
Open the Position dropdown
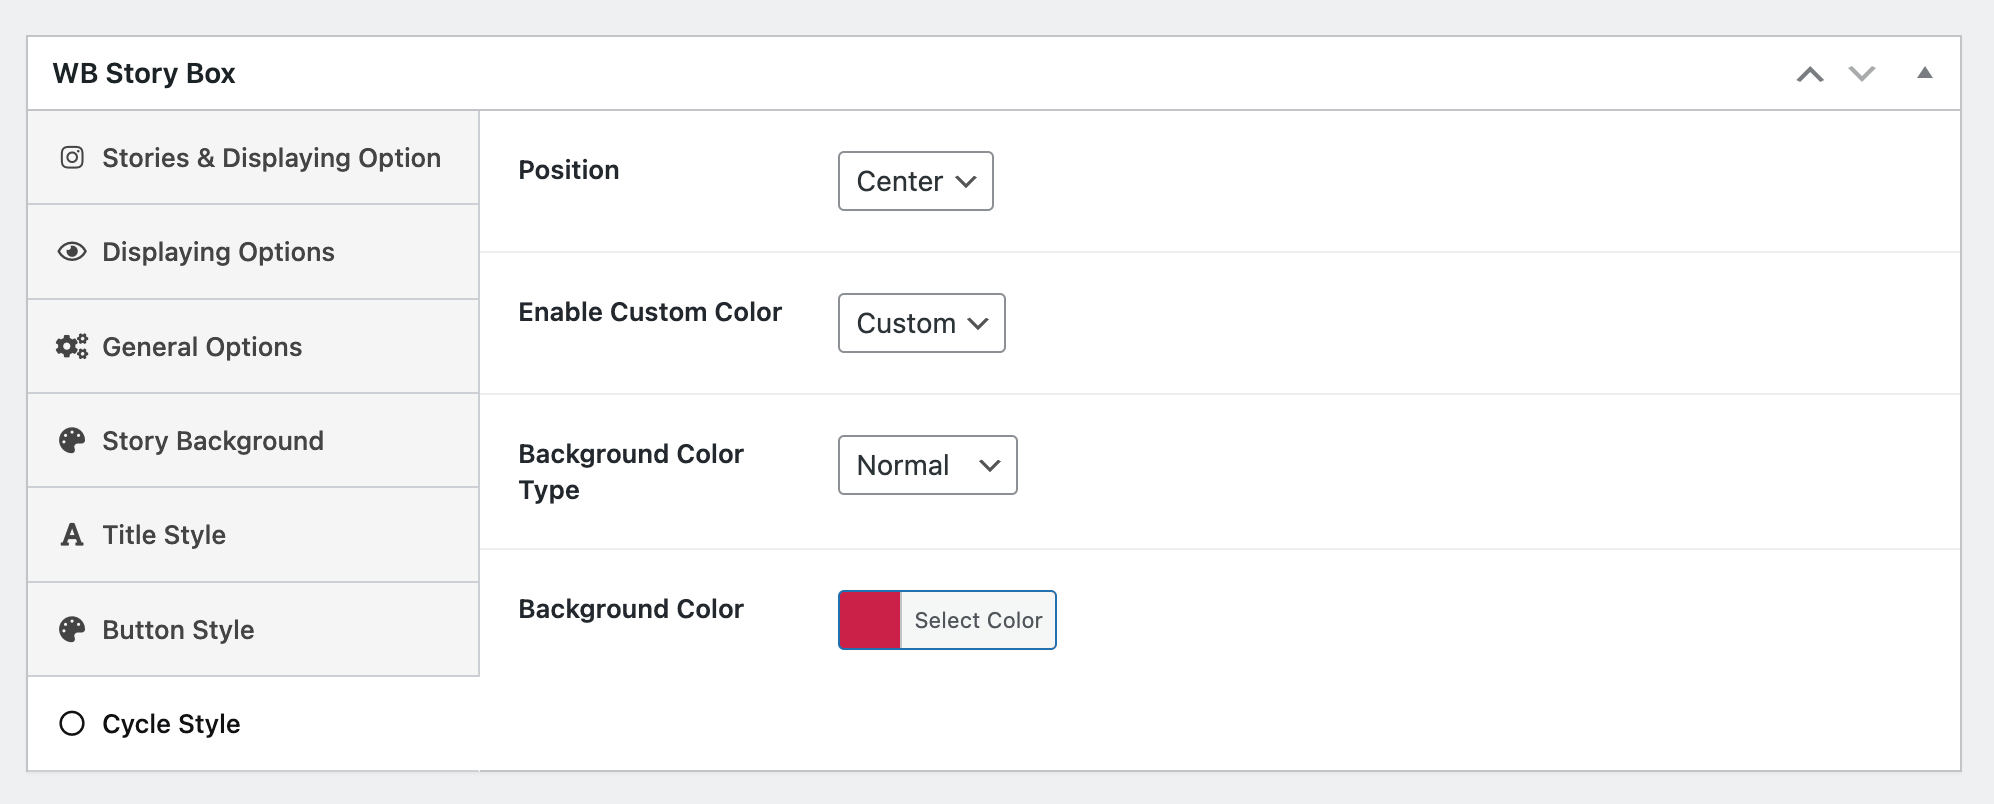(915, 181)
